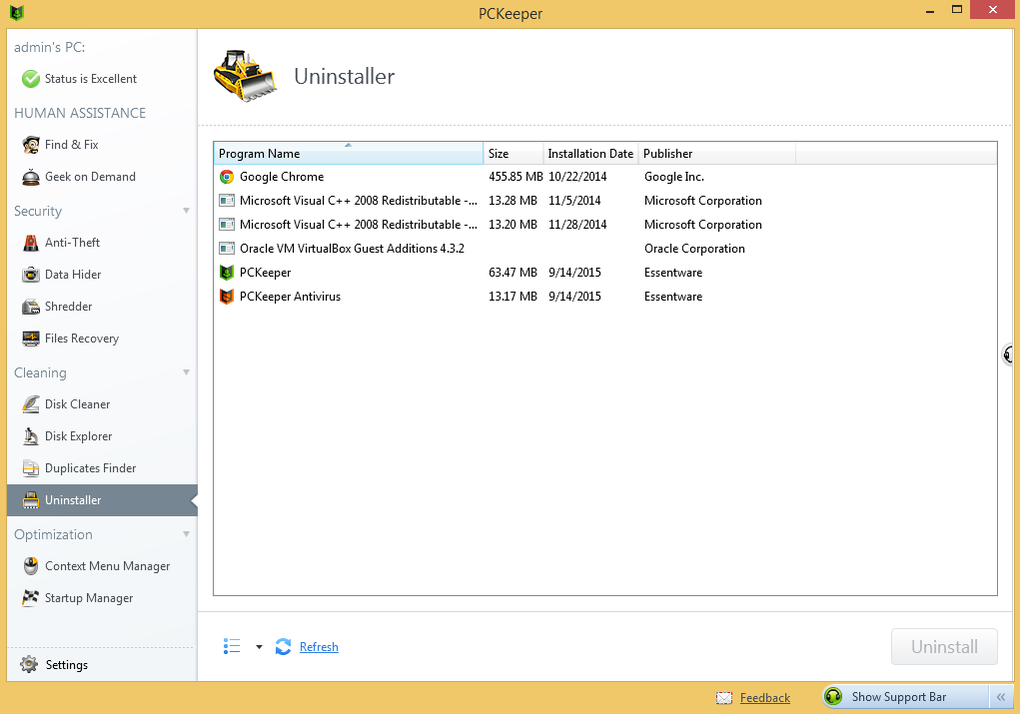Click the PCKeeper title bar logo

click(17, 12)
